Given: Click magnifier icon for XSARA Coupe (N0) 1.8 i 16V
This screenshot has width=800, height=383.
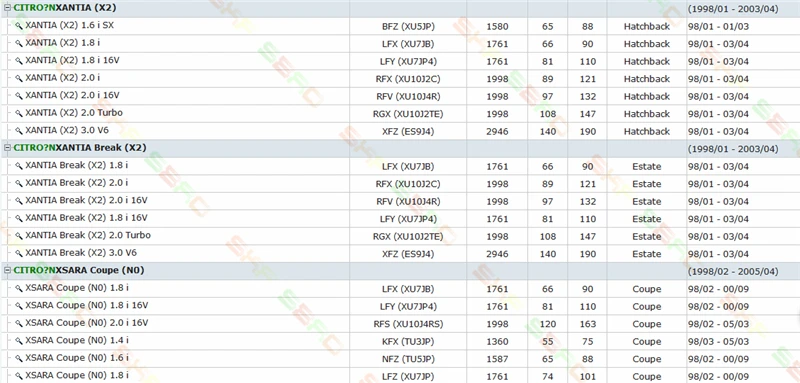Looking at the screenshot, I should (x=19, y=306).
